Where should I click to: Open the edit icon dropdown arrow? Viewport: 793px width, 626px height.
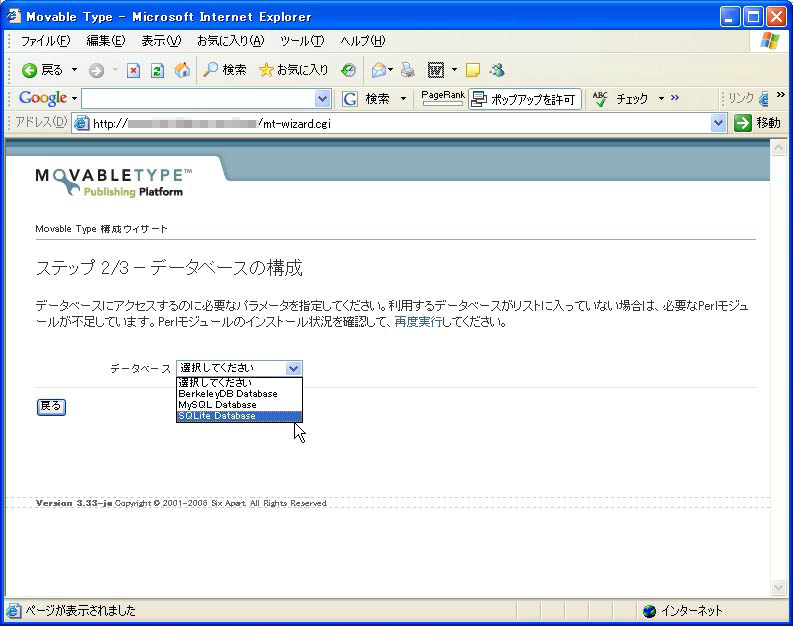[454, 70]
